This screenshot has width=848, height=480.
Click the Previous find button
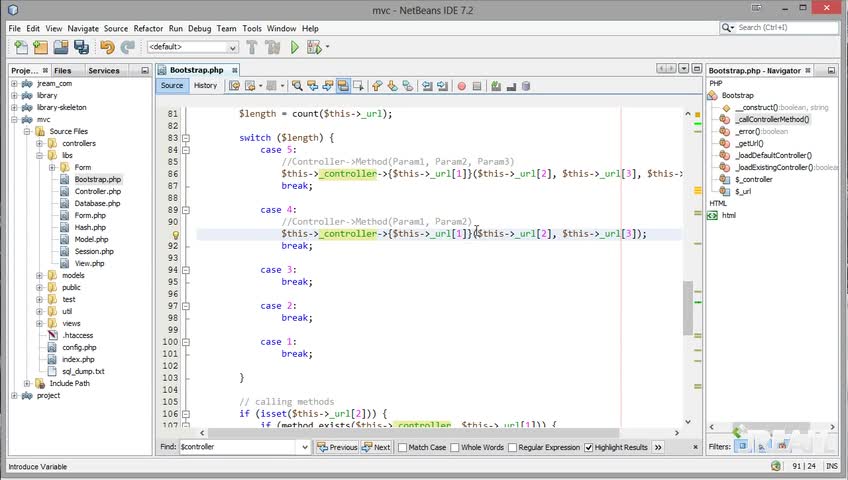[337, 447]
